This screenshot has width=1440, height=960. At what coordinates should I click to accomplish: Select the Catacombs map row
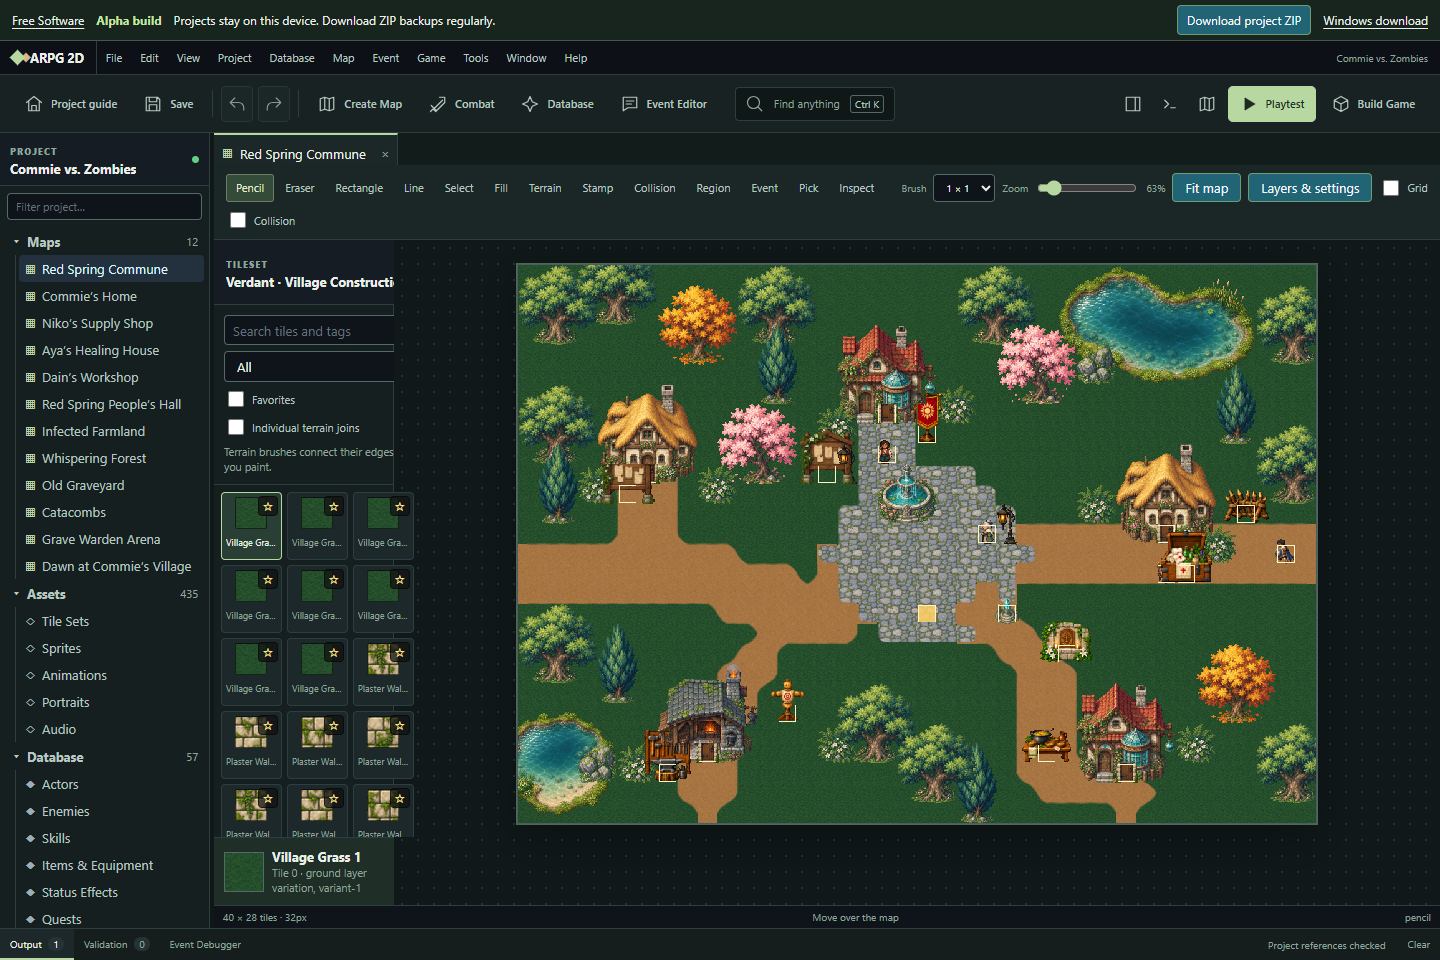coord(111,513)
